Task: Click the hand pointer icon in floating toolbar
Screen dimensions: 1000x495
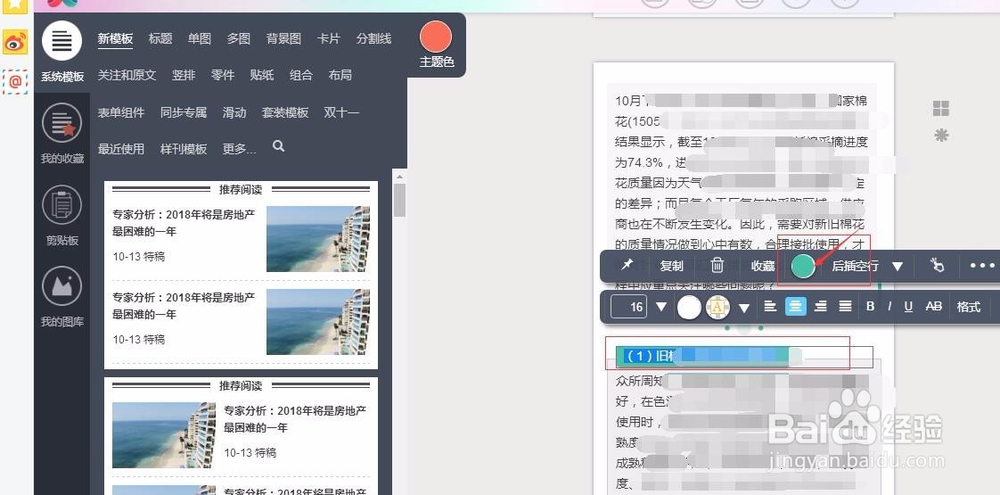Action: pos(937,265)
